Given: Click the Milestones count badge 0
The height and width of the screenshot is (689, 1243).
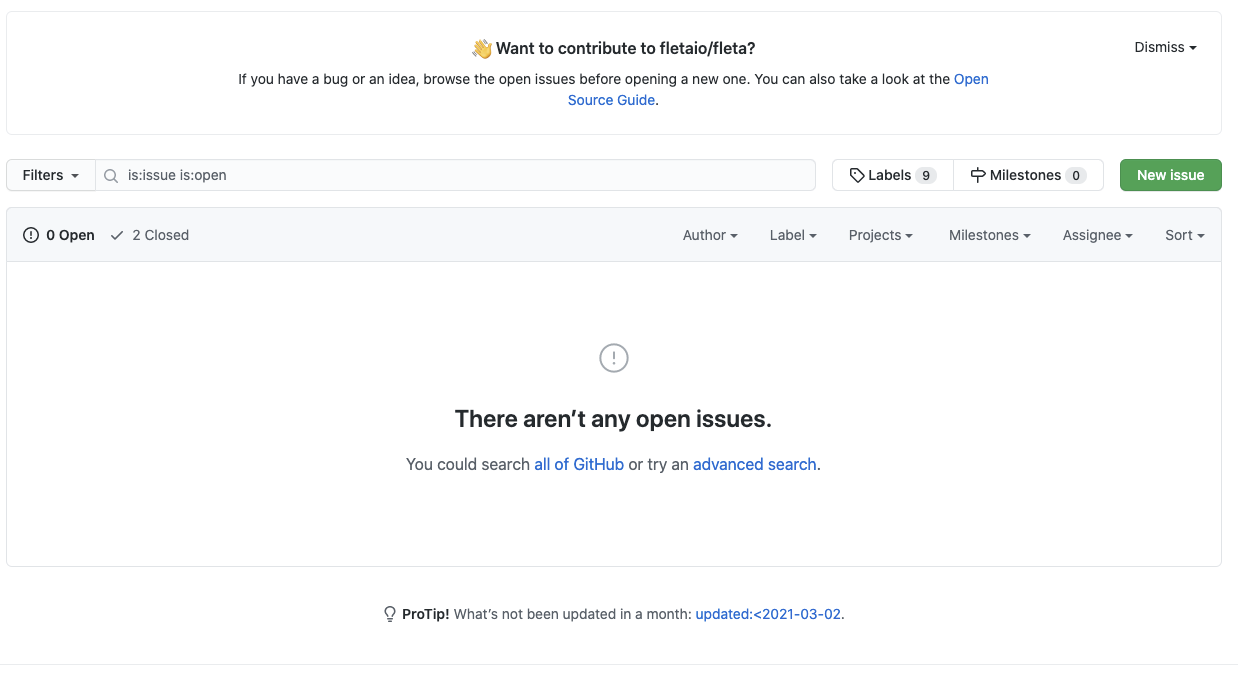Looking at the screenshot, I should coord(1076,176).
